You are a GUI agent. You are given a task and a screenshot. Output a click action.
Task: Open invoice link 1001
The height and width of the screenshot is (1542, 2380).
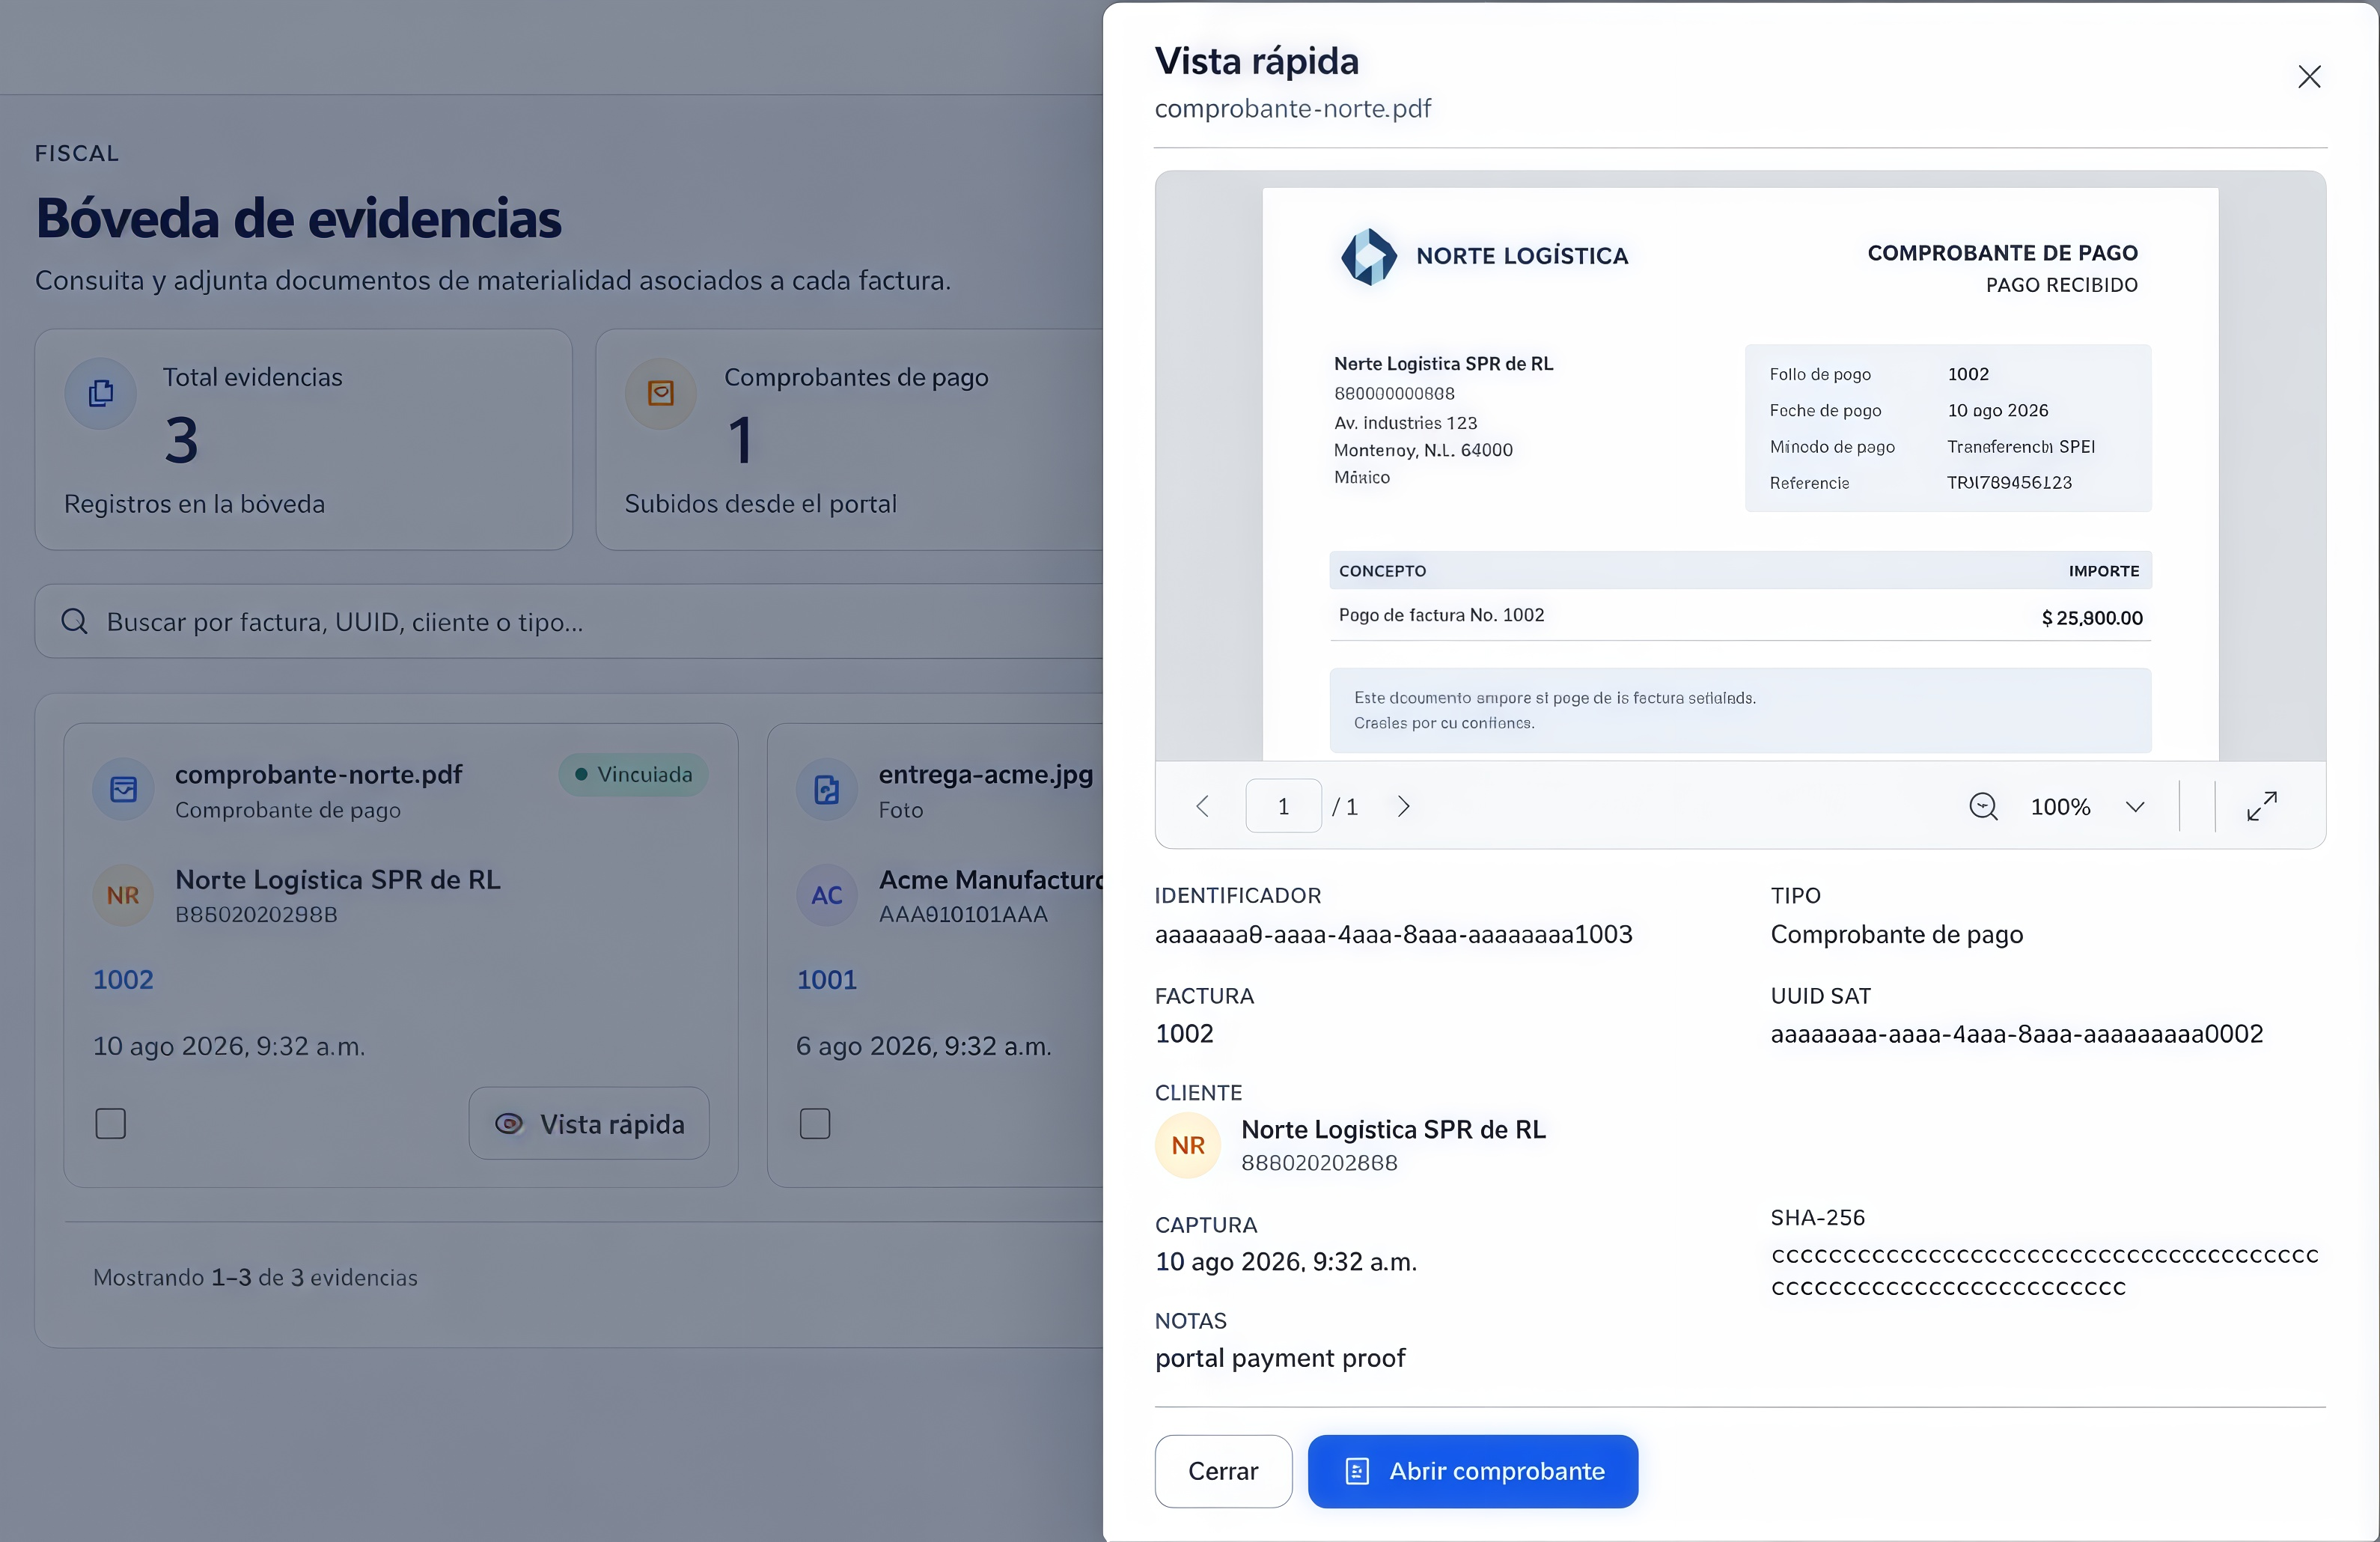click(x=826, y=979)
